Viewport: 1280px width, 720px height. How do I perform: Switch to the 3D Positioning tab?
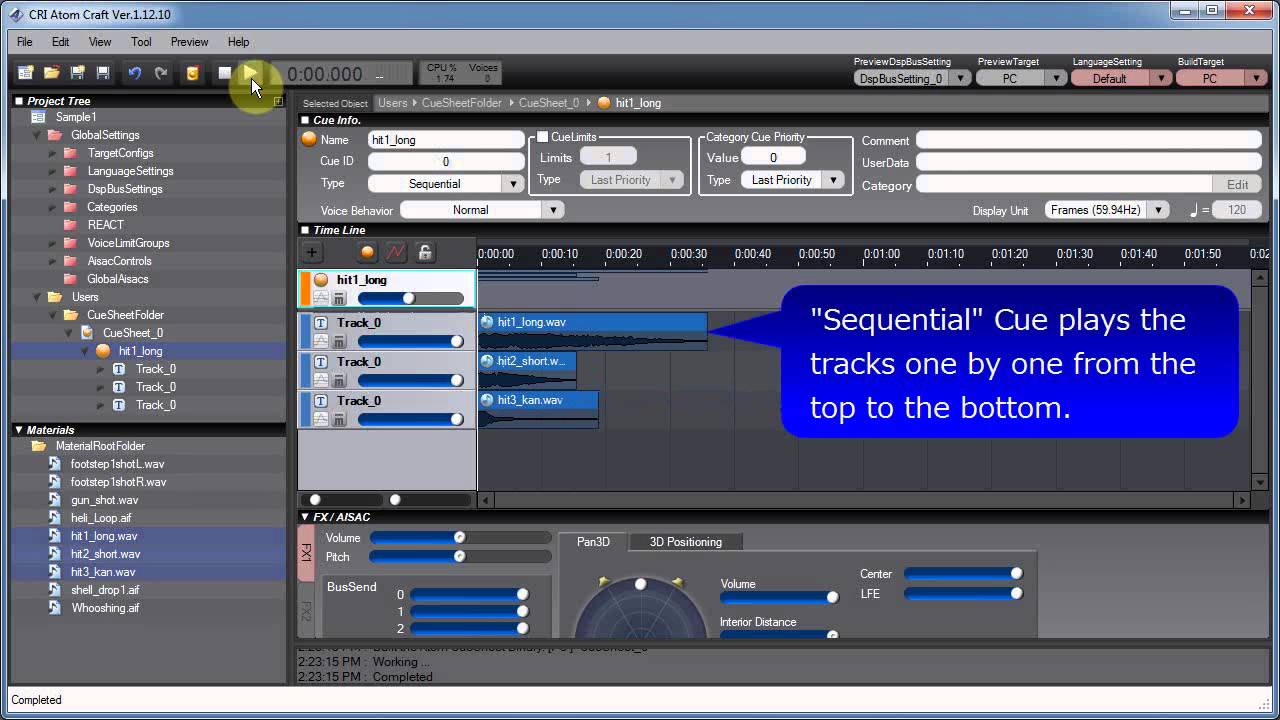pyautogui.click(x=685, y=542)
